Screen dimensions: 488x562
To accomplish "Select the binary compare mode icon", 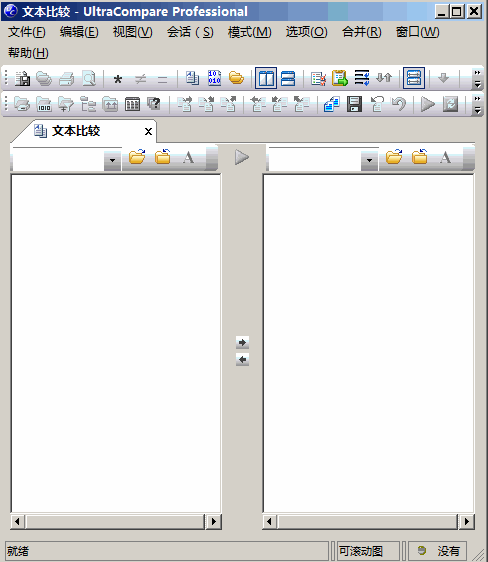I will click(214, 78).
